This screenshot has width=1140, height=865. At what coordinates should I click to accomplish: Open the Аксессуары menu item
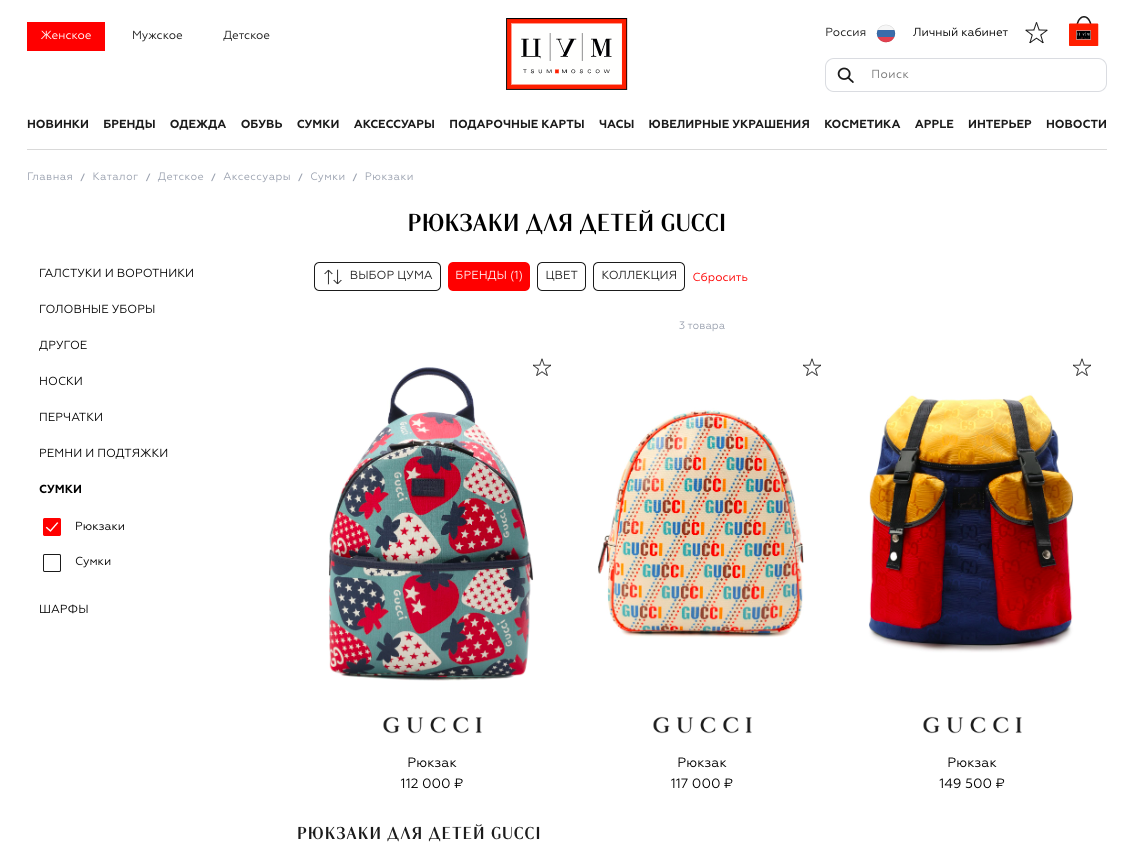point(394,124)
